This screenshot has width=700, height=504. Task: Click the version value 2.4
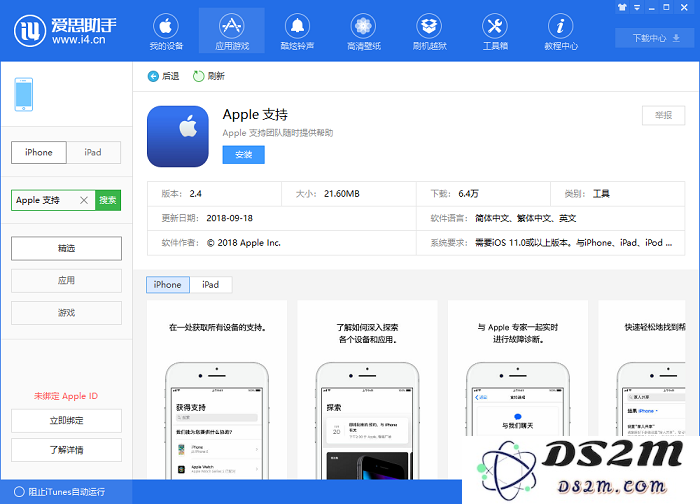click(196, 194)
